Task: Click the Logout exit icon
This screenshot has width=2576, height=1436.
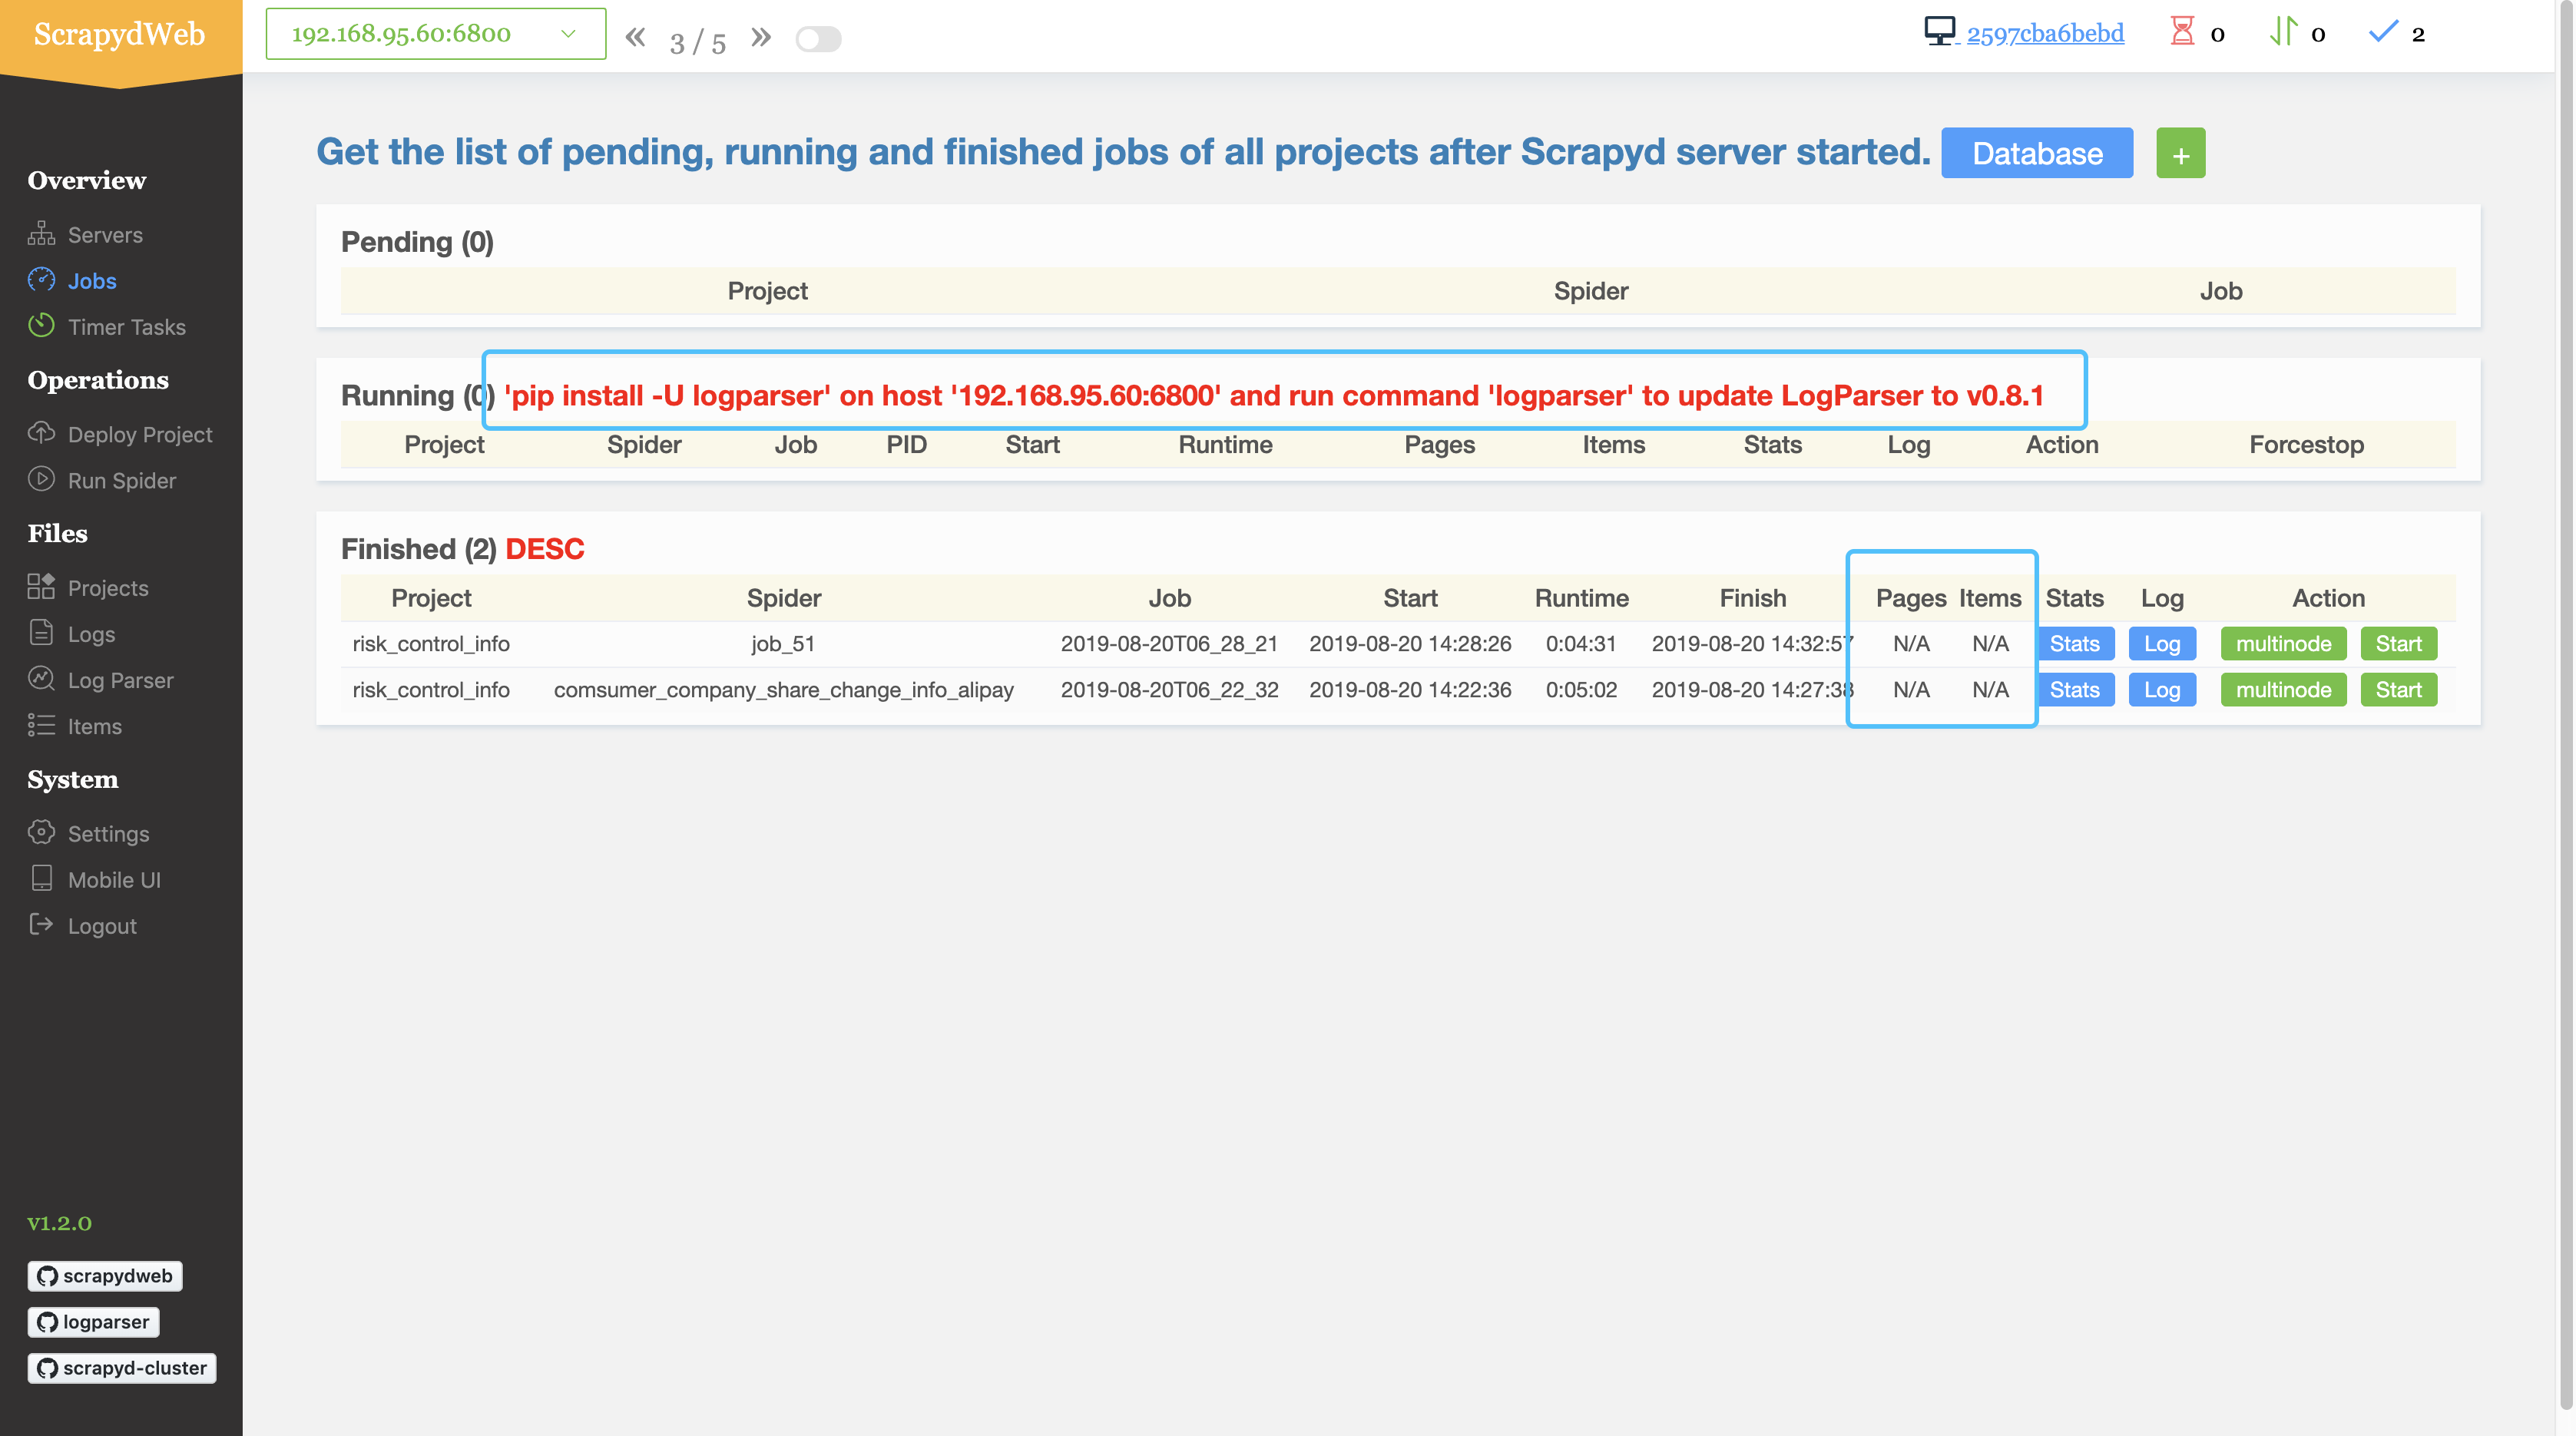Action: click(41, 924)
